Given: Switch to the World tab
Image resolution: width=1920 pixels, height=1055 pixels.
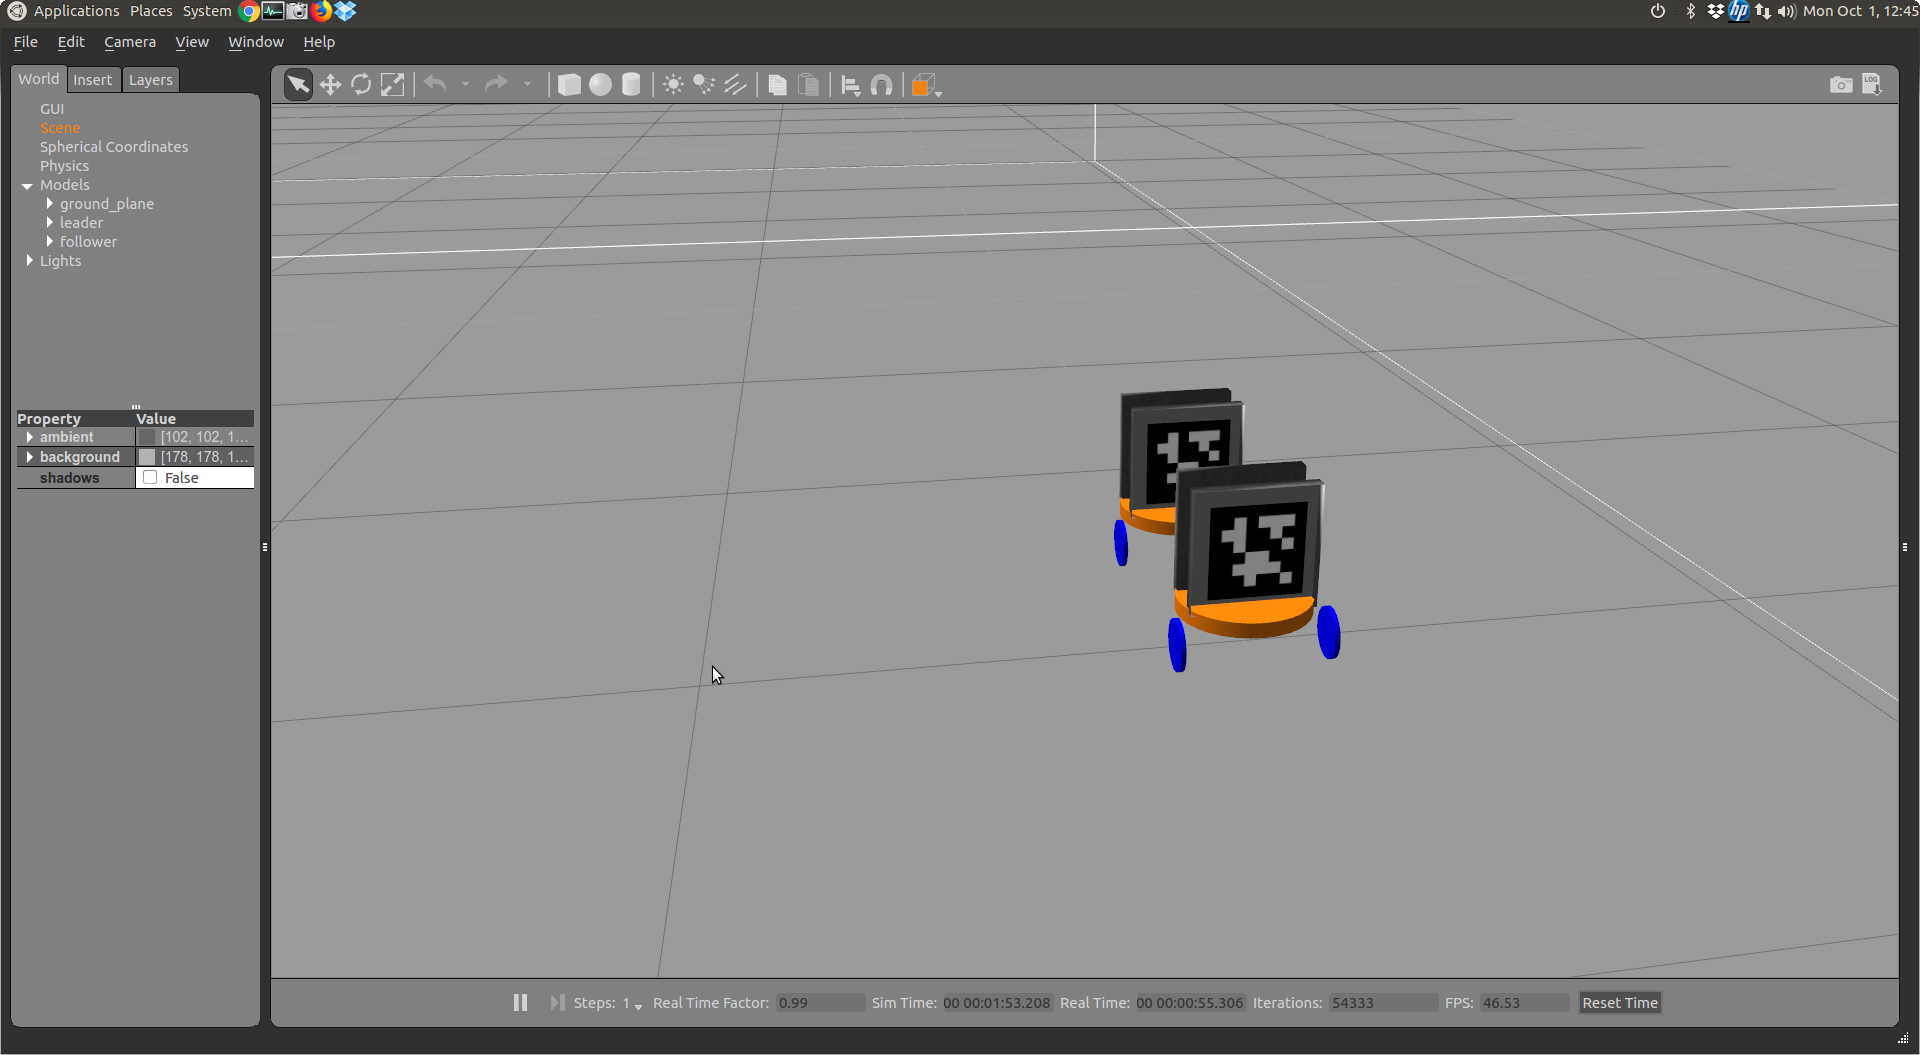Looking at the screenshot, I should [x=39, y=79].
